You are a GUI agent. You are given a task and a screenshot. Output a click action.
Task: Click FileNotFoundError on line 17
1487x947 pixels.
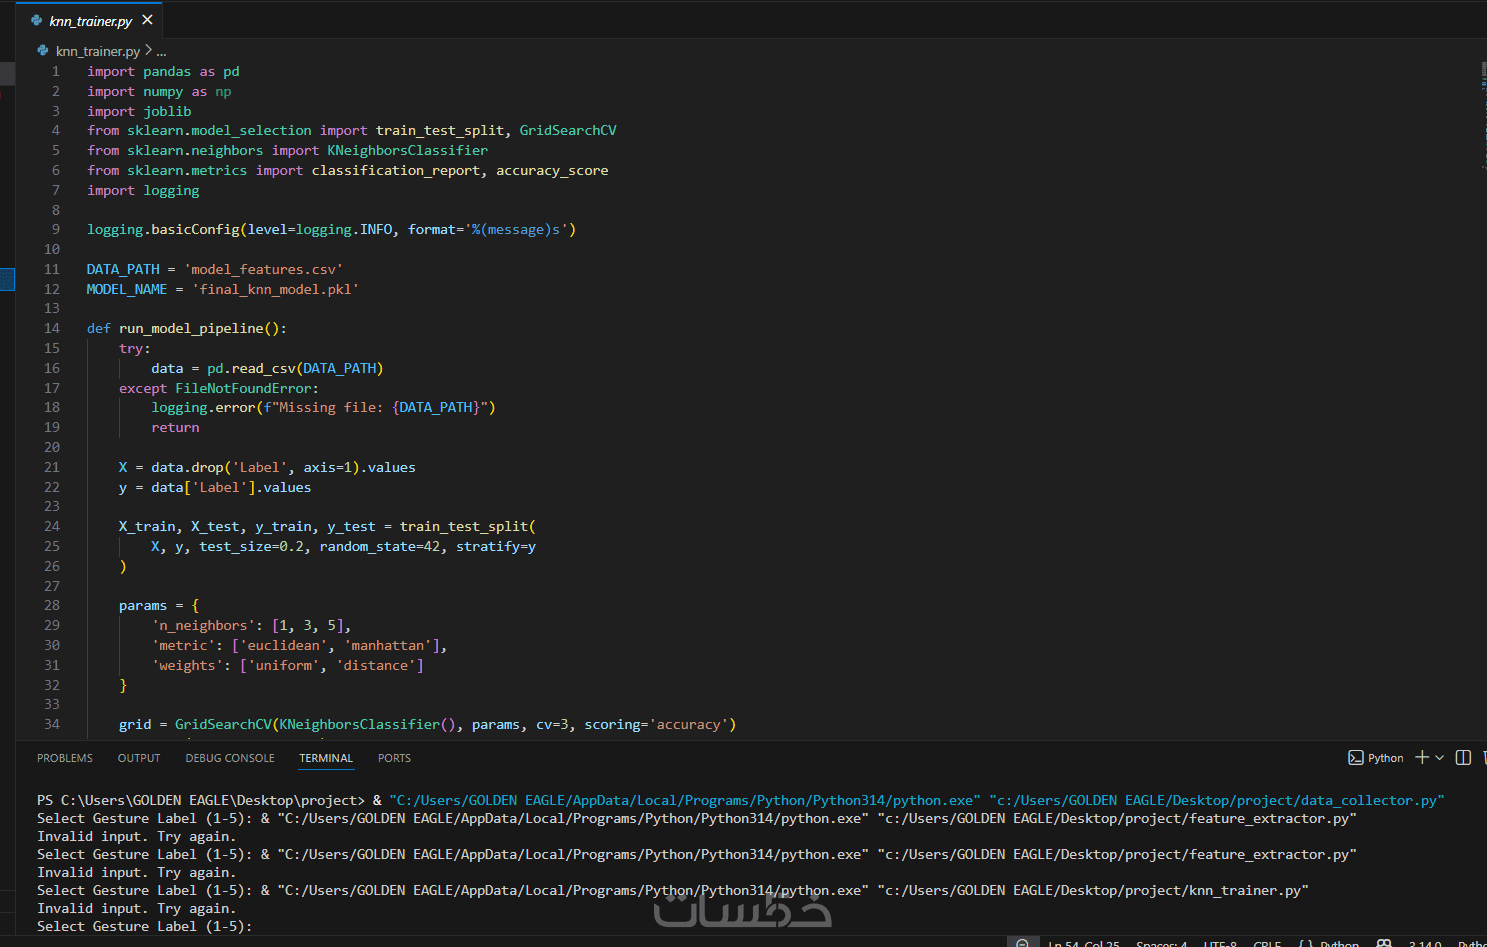pos(243,388)
